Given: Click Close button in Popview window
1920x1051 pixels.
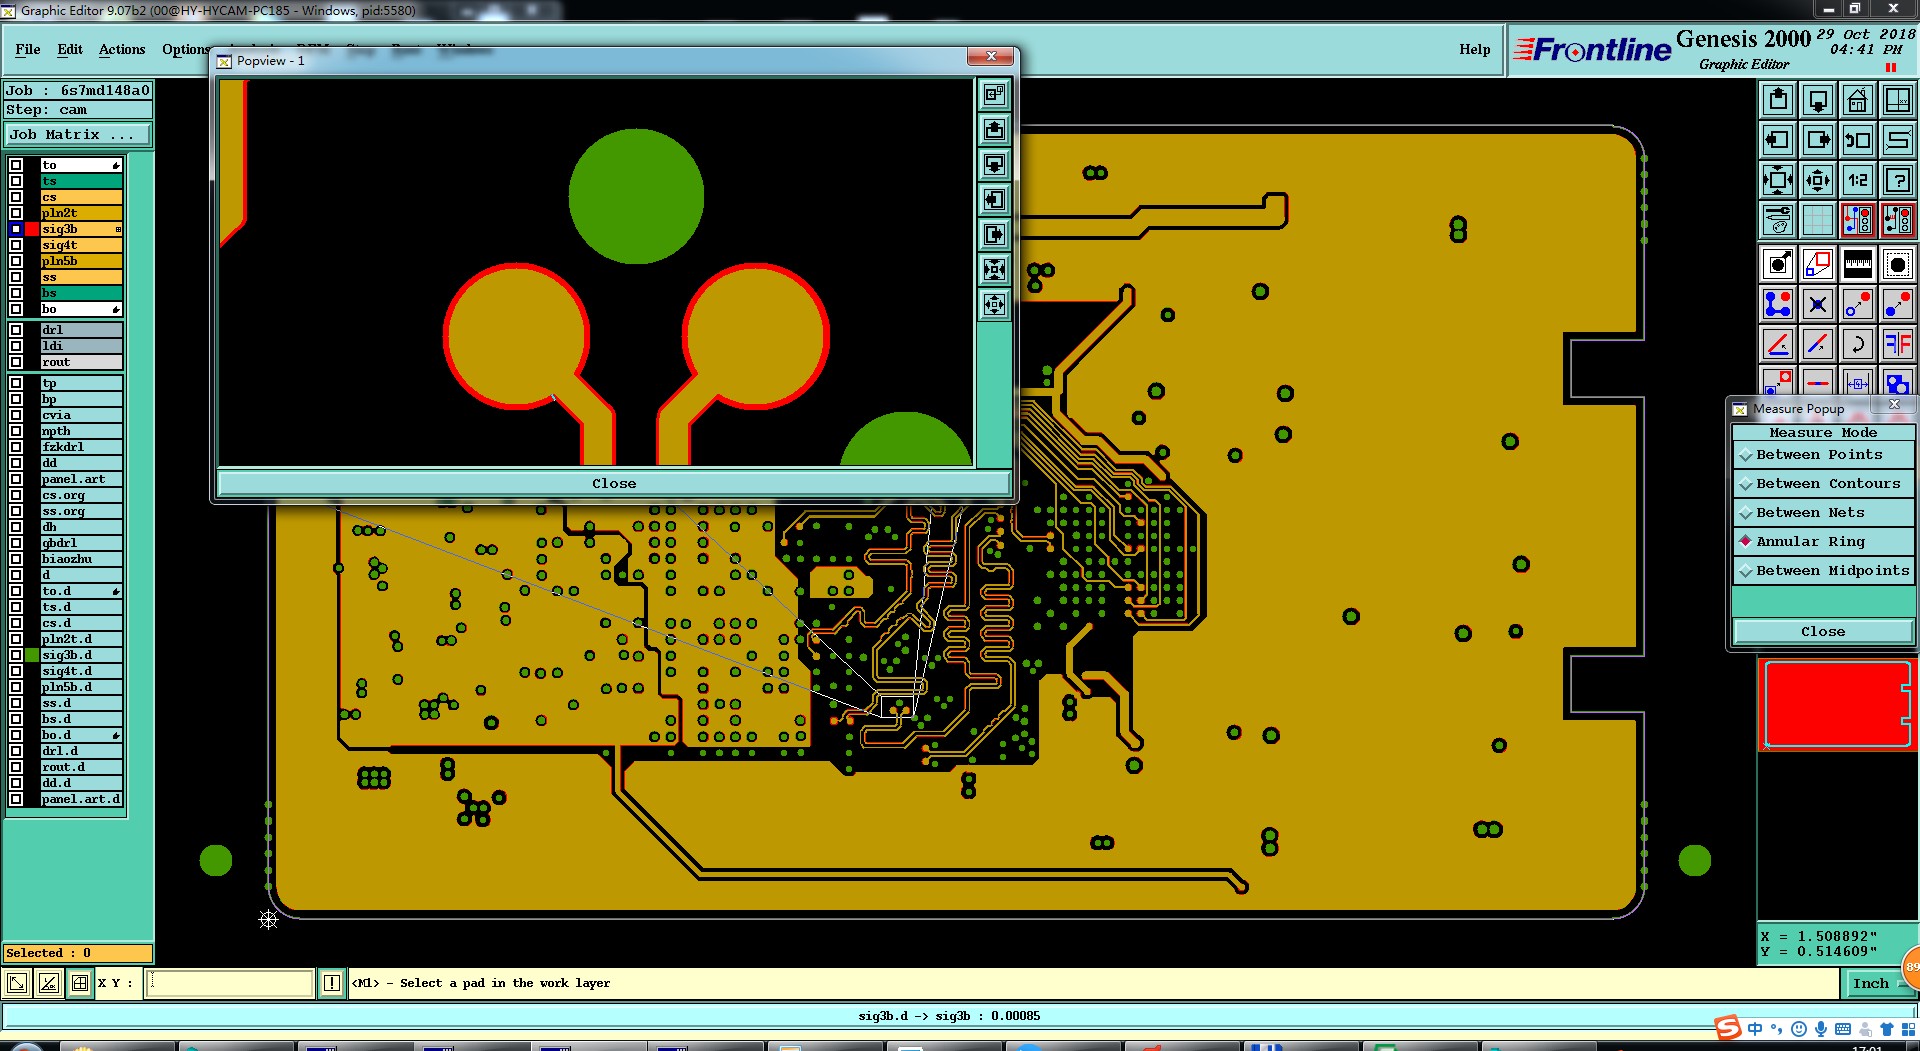Looking at the screenshot, I should point(614,483).
